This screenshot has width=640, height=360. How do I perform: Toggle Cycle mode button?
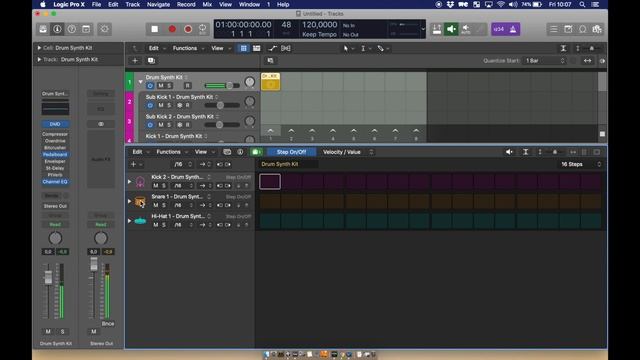tap(202, 29)
